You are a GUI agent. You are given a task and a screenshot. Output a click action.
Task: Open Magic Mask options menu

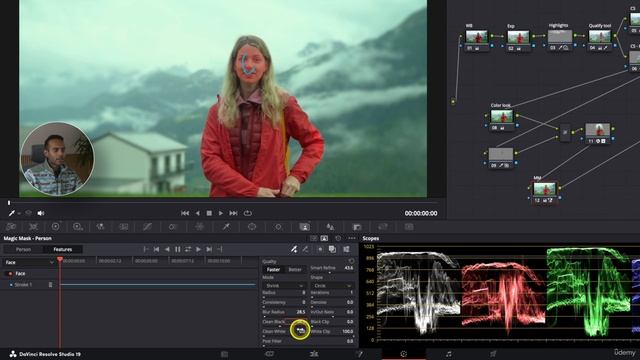pos(352,238)
